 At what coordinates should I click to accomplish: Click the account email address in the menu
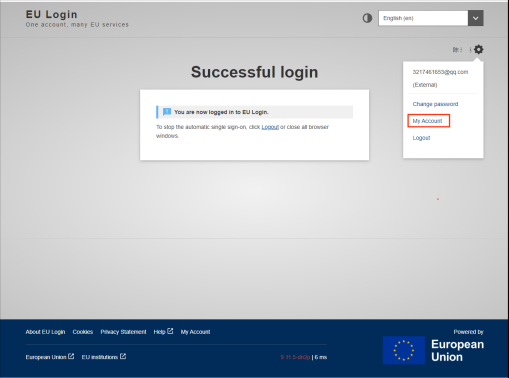[x=440, y=72]
